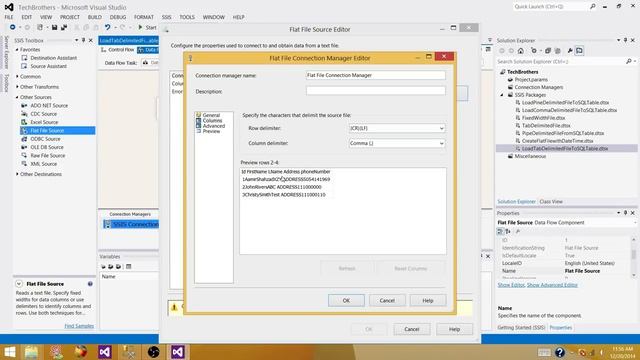Screen dimensions: 640x360
Task: Click Collapse All icon in Solution Explorer
Action: pyautogui.click(x=548, y=51)
